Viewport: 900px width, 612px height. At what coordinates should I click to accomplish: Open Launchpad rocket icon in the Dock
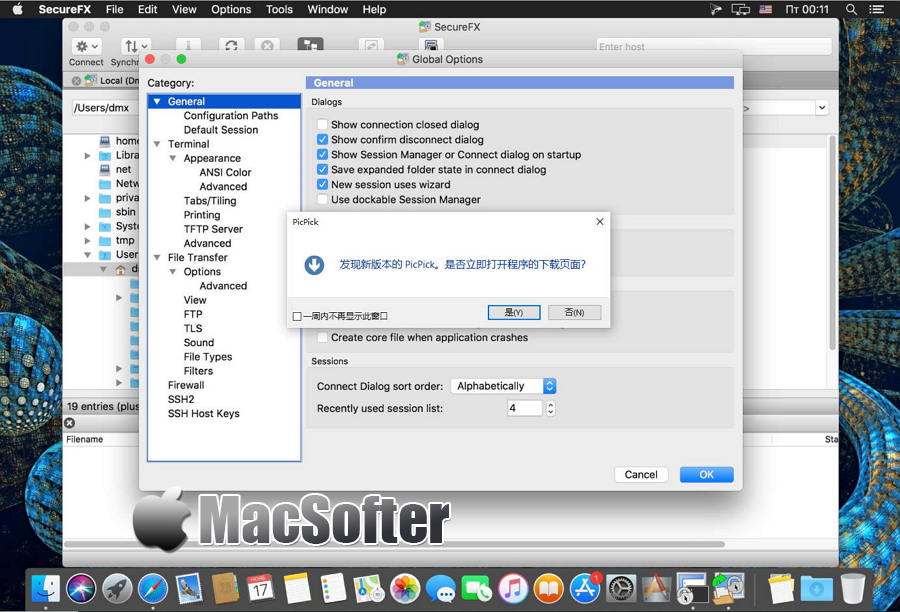point(117,588)
